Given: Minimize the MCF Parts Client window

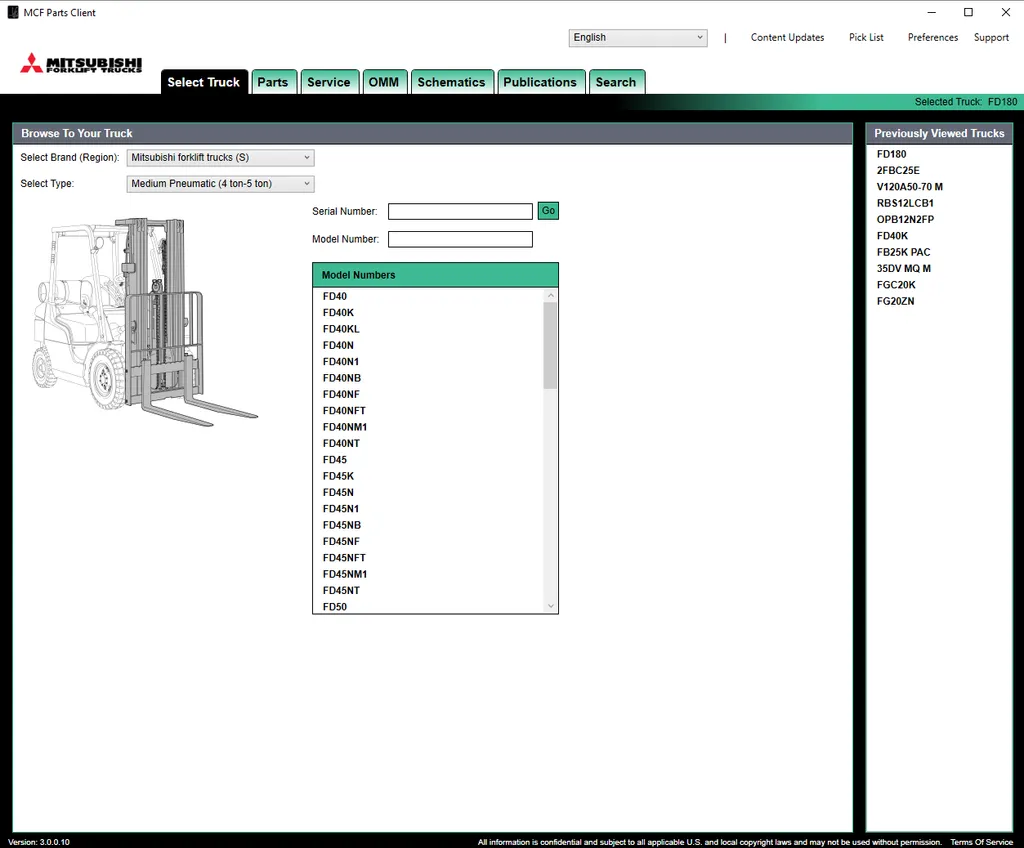Looking at the screenshot, I should 932,12.
